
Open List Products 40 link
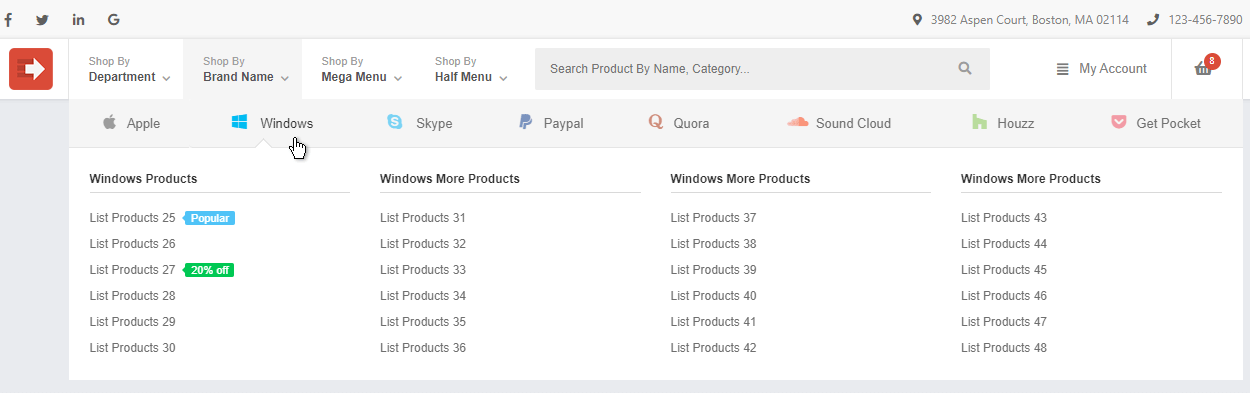714,296
